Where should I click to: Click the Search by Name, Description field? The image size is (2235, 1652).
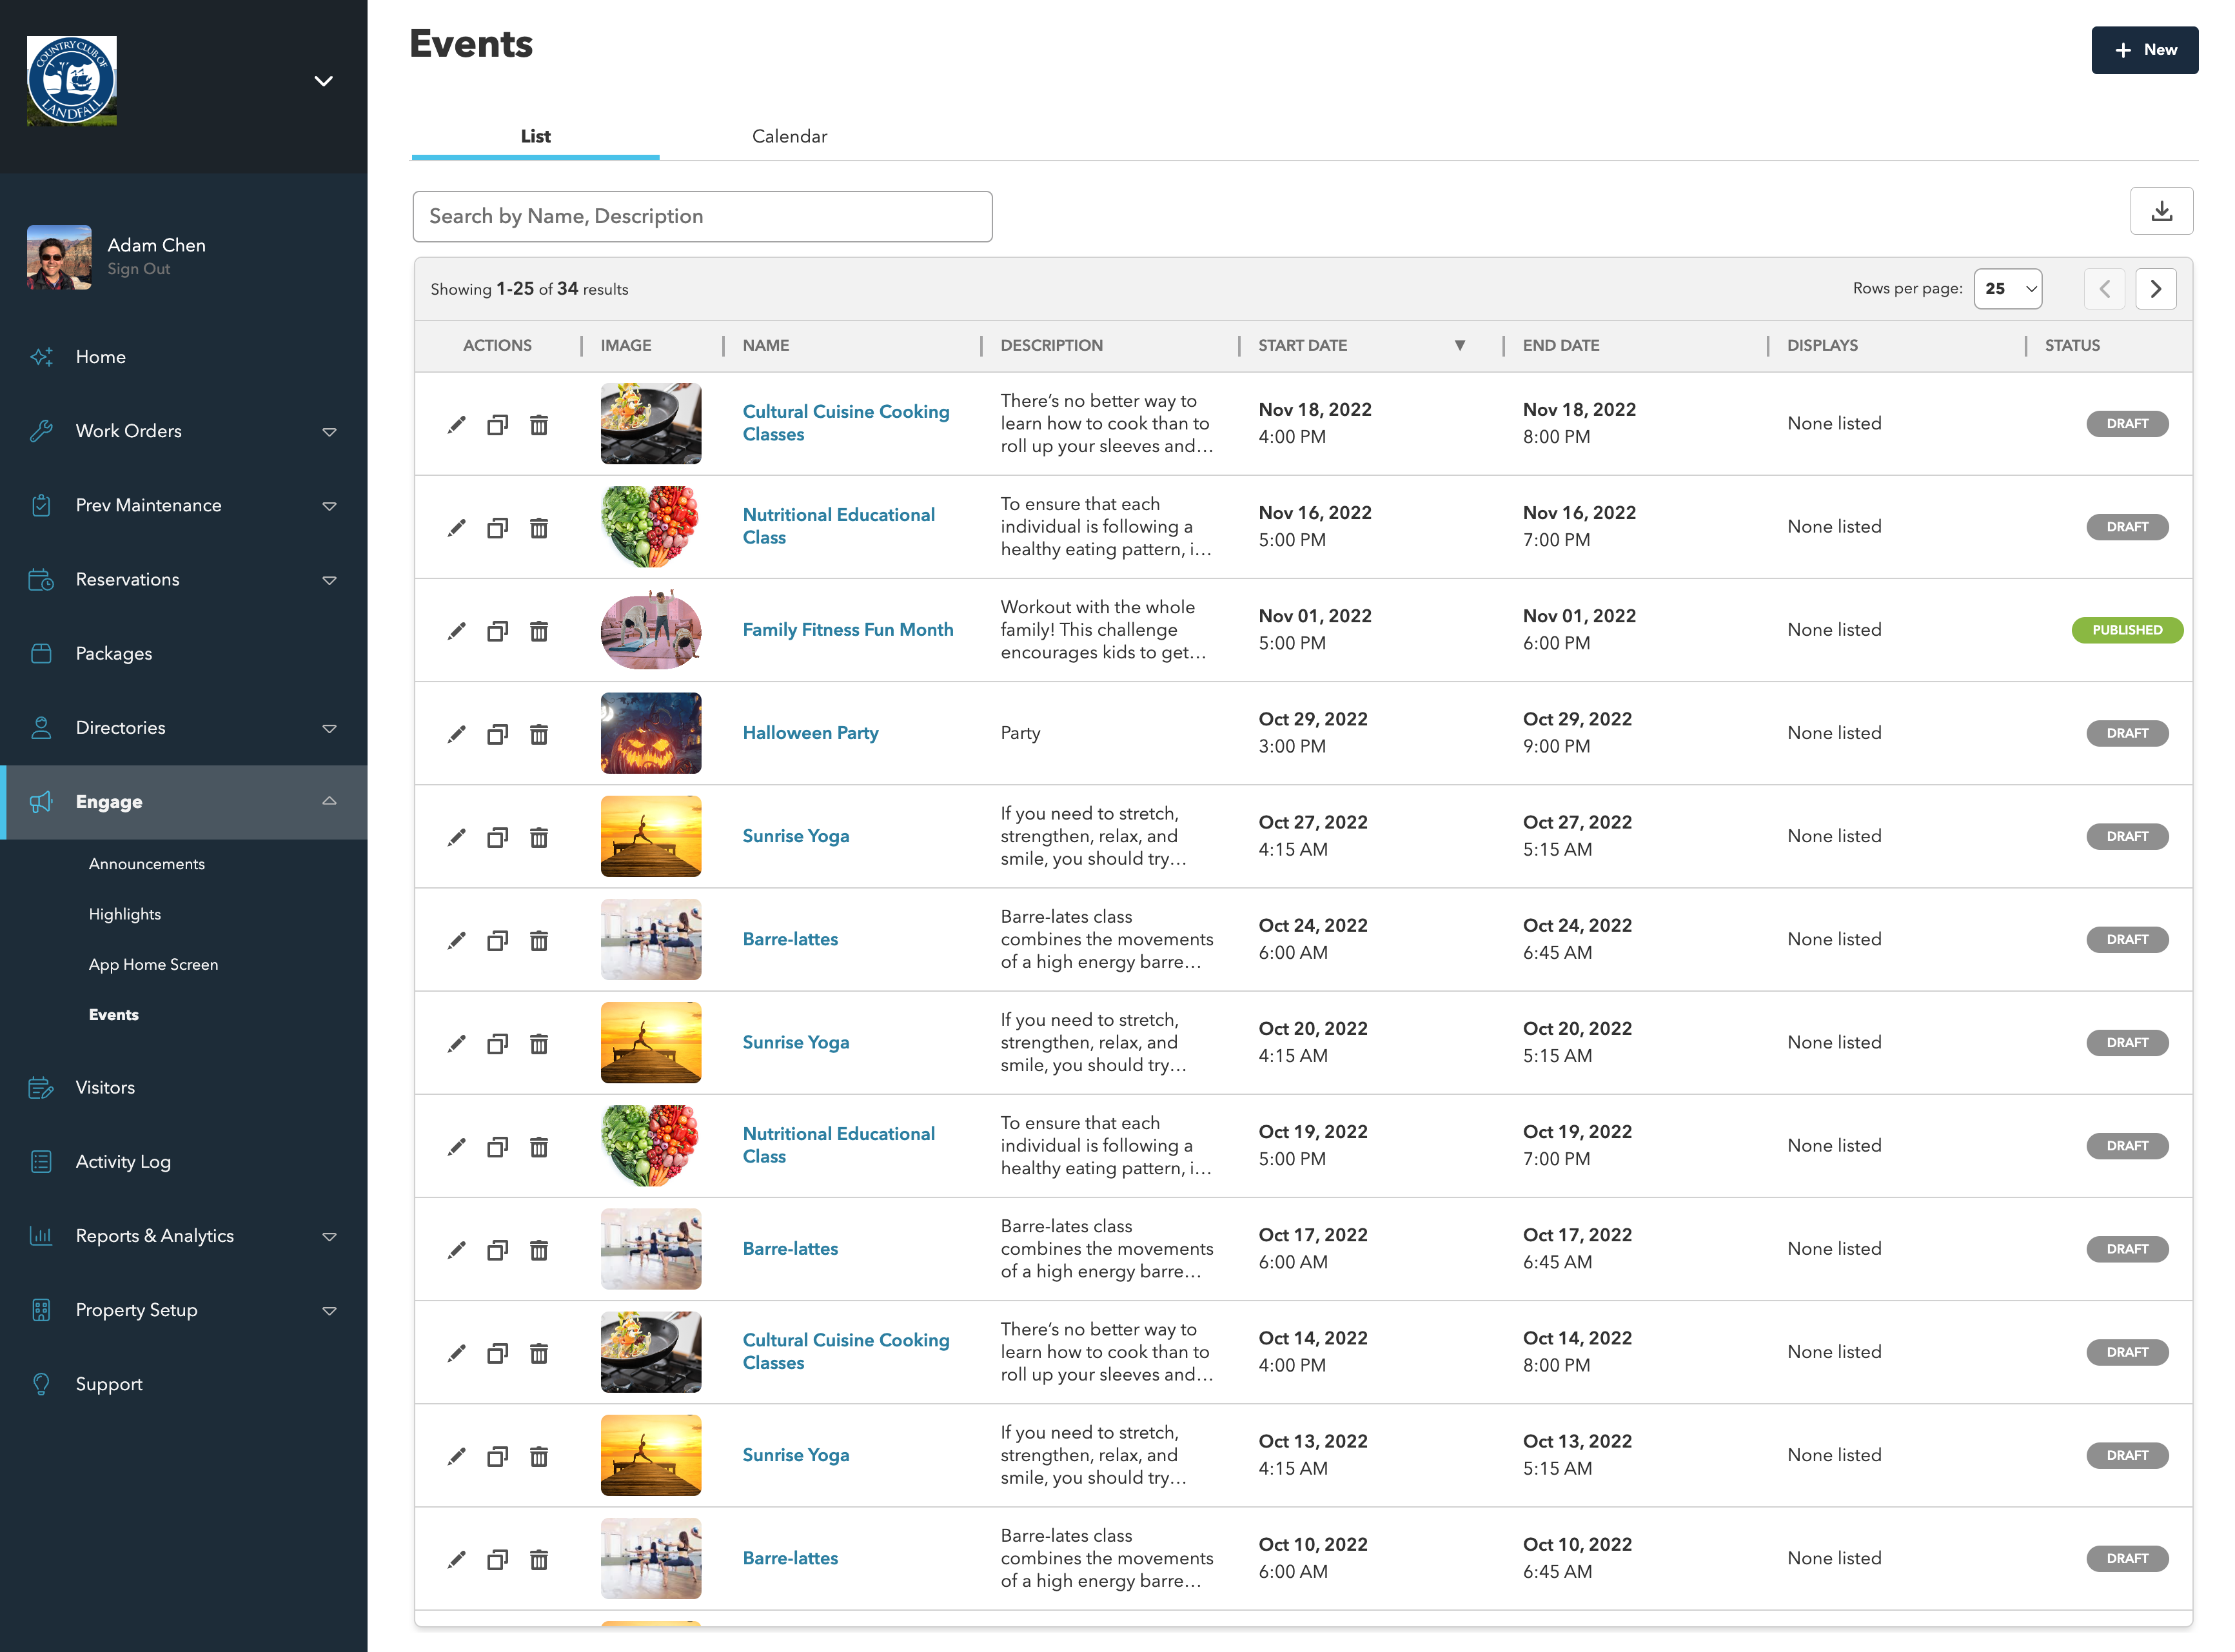pyautogui.click(x=702, y=216)
